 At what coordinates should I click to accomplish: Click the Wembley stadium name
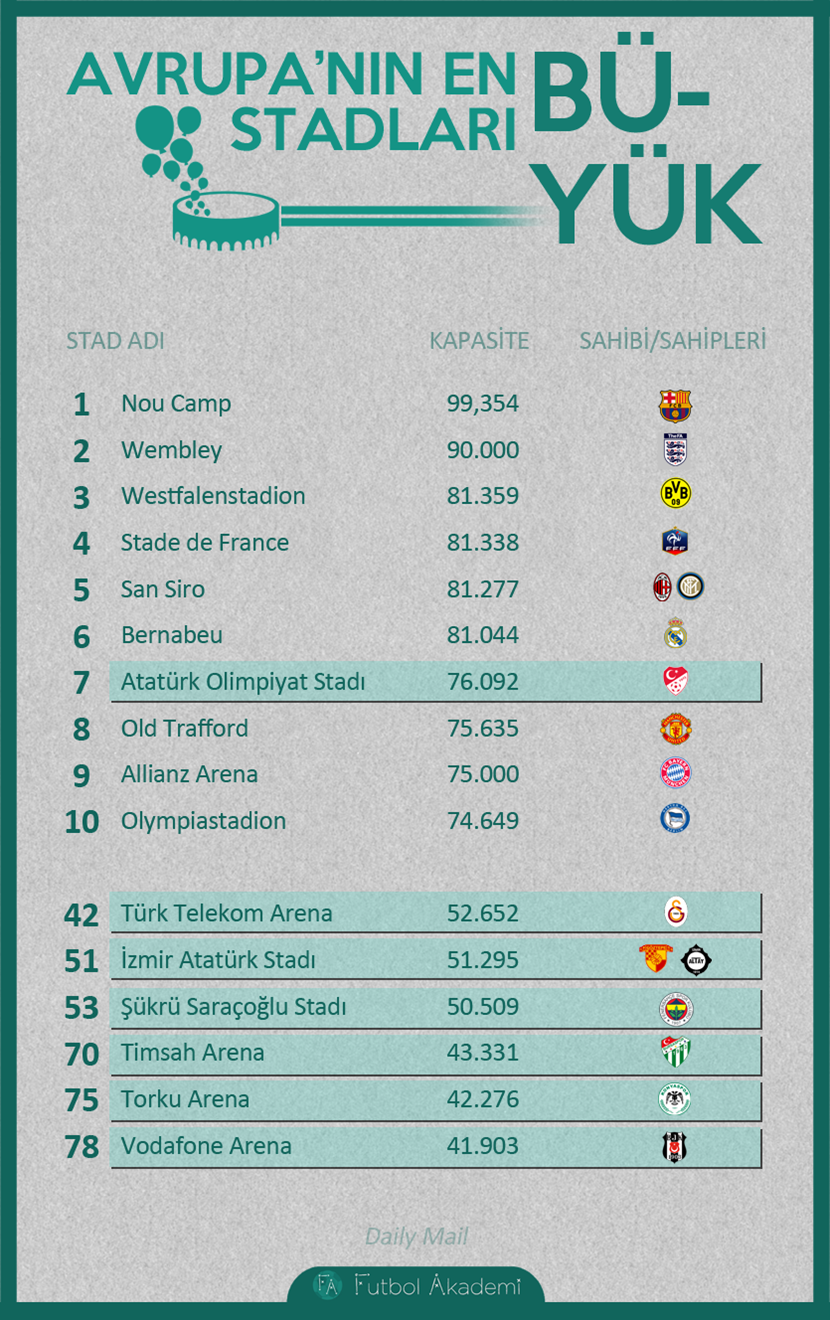coord(172,450)
